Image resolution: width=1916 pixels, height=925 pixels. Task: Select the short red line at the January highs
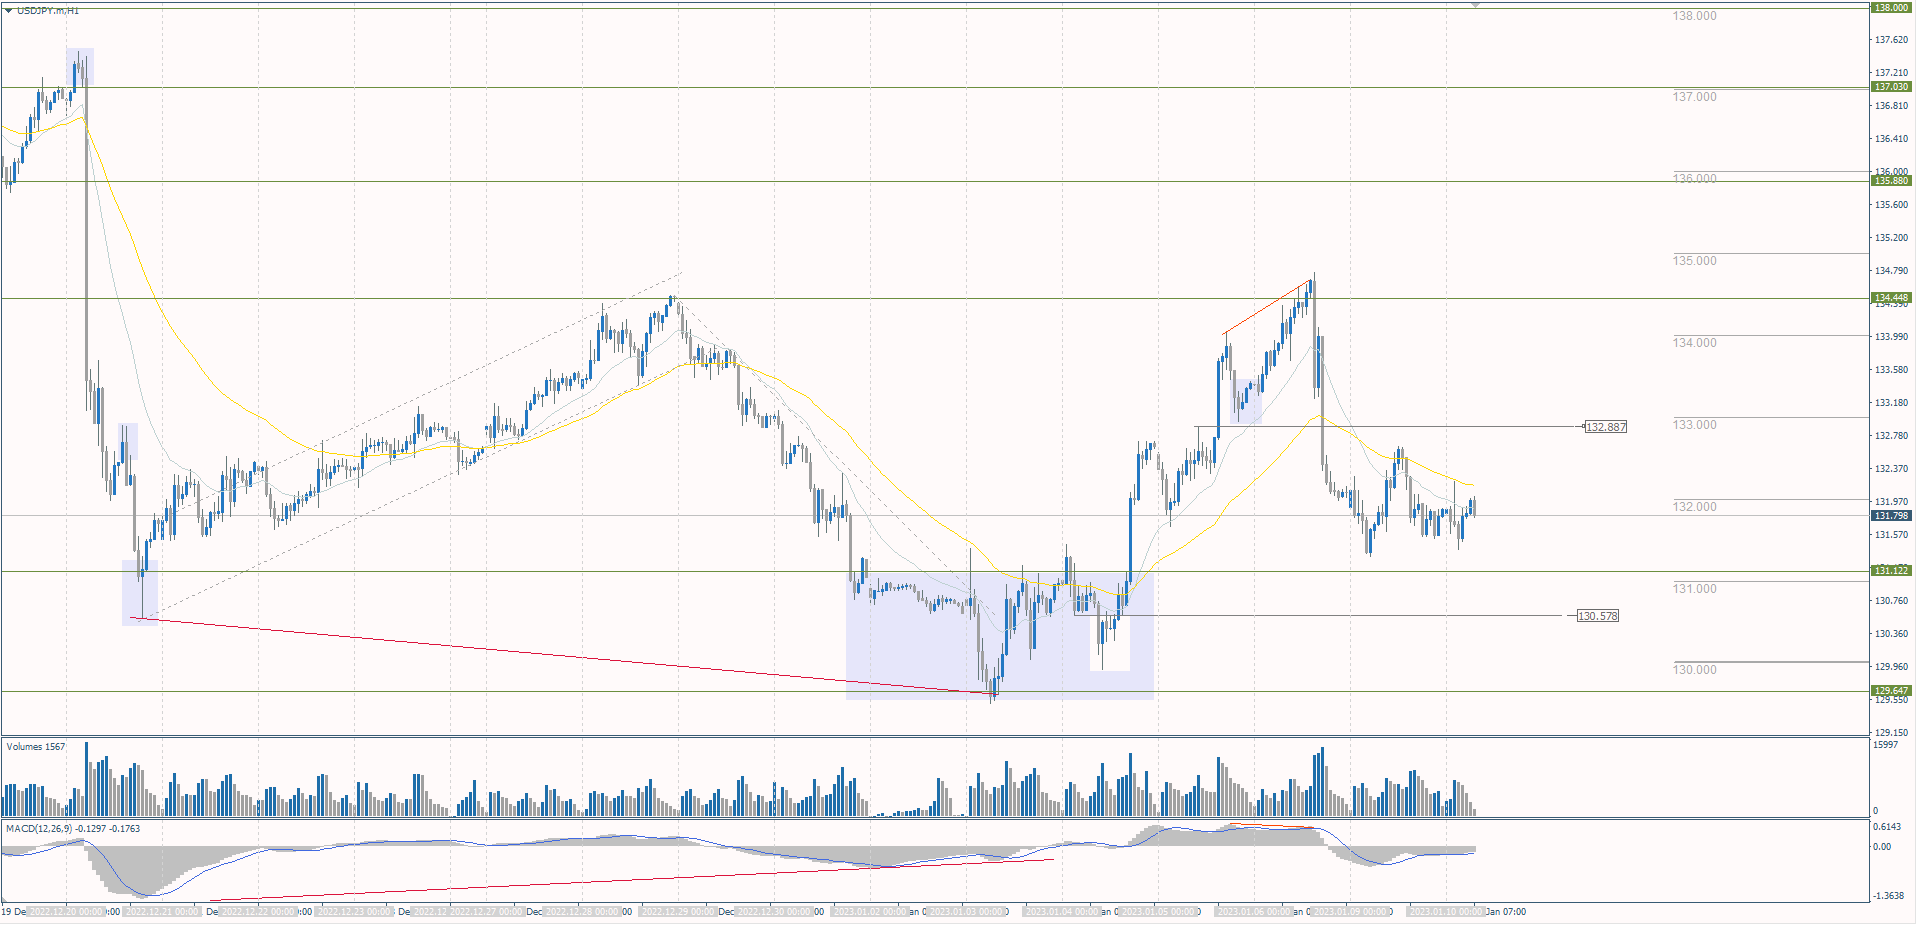(1266, 308)
